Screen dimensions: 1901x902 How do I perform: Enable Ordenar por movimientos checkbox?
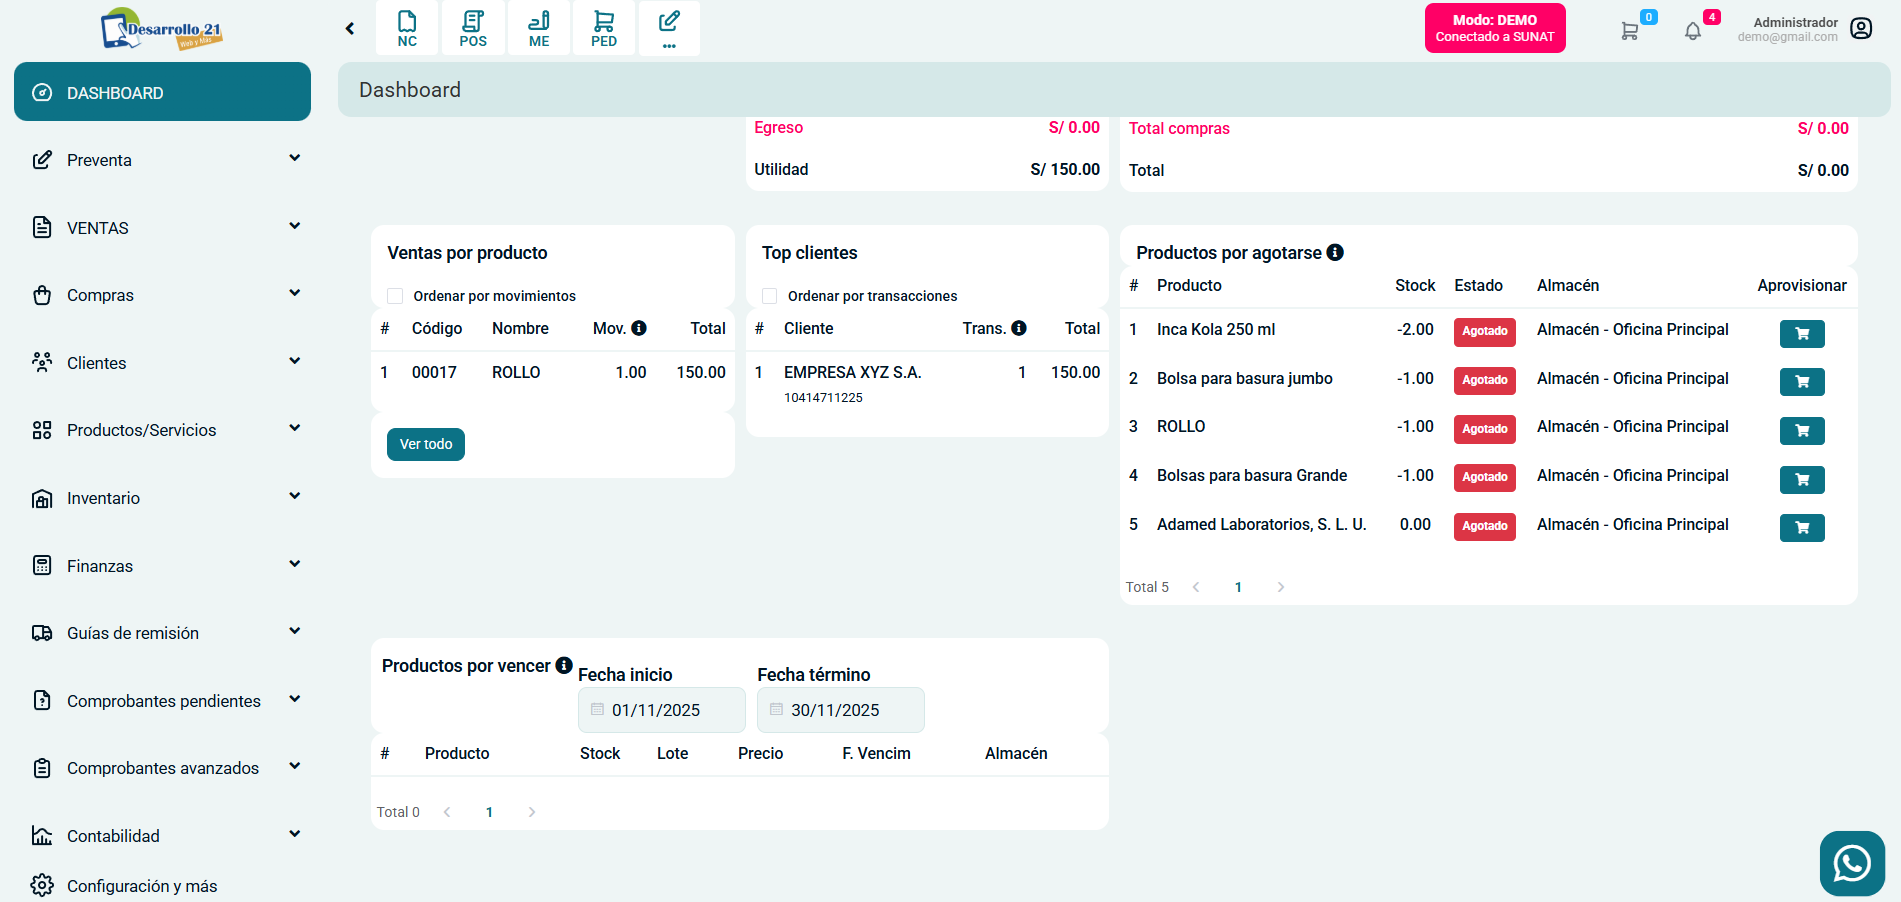tap(395, 296)
